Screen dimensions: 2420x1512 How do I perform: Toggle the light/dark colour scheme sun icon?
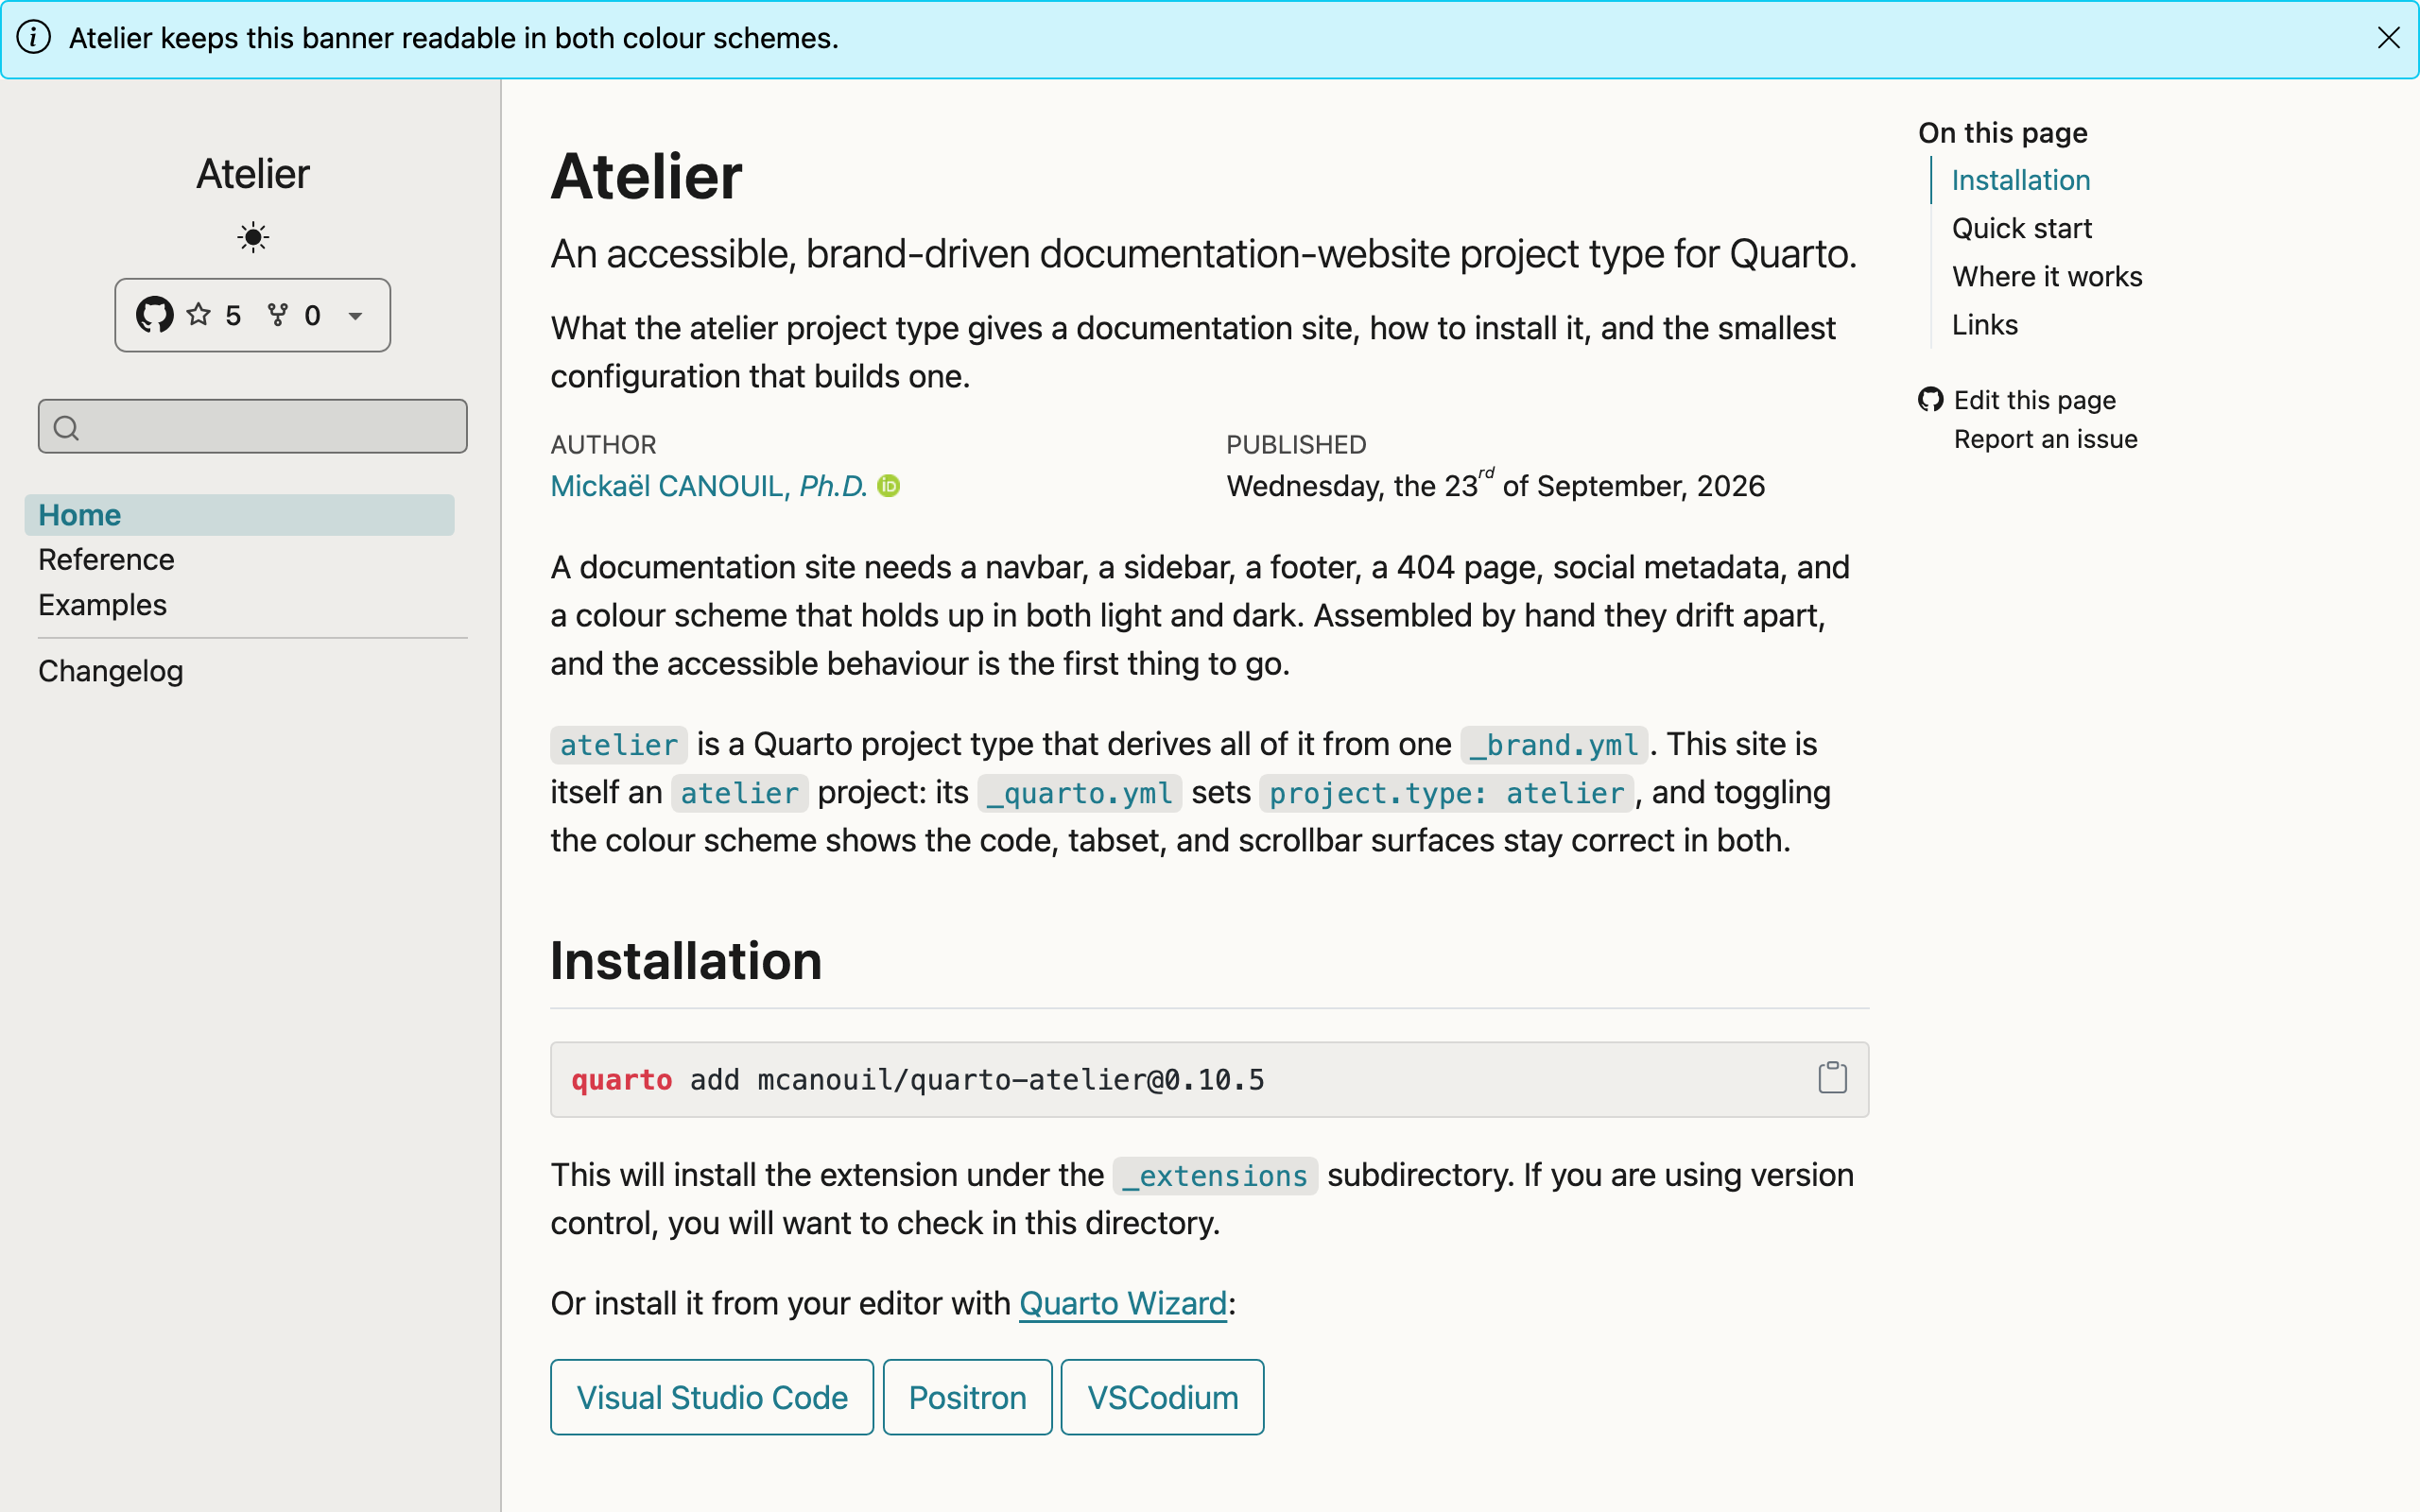[253, 237]
